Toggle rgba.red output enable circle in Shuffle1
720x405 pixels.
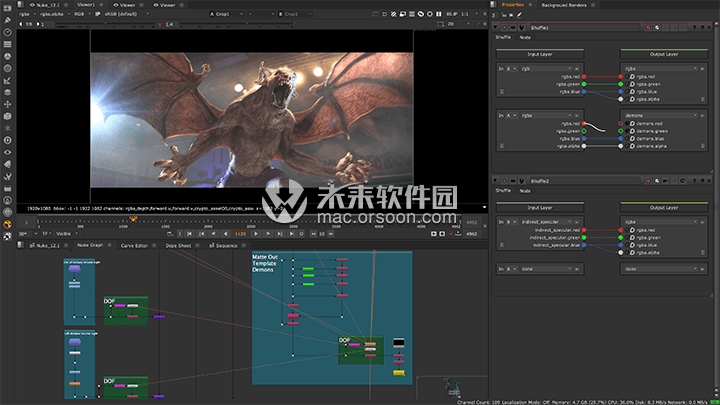627,77
